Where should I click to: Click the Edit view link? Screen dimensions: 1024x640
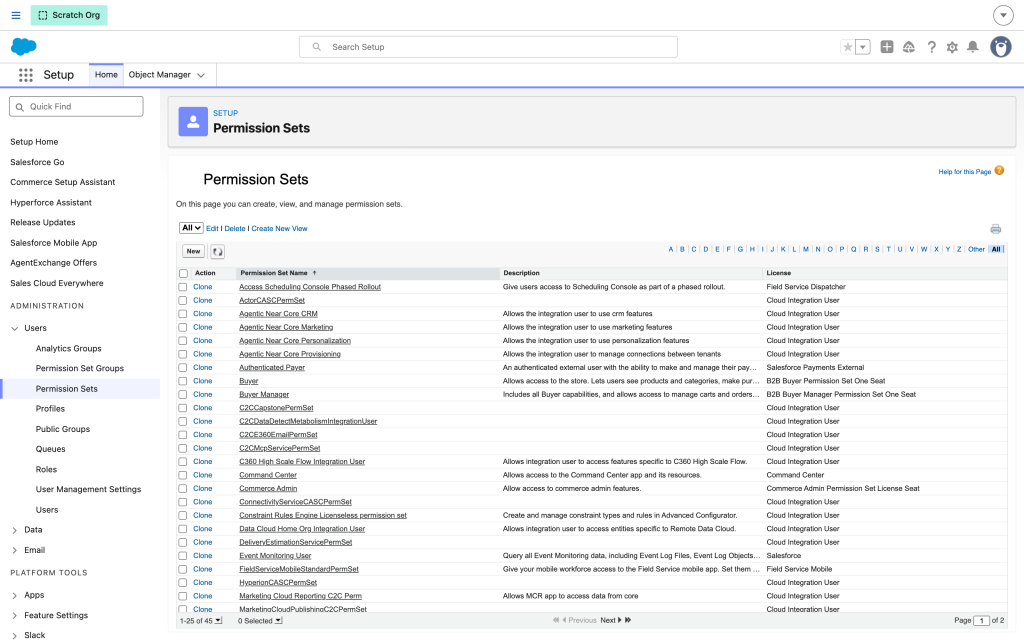coord(212,229)
